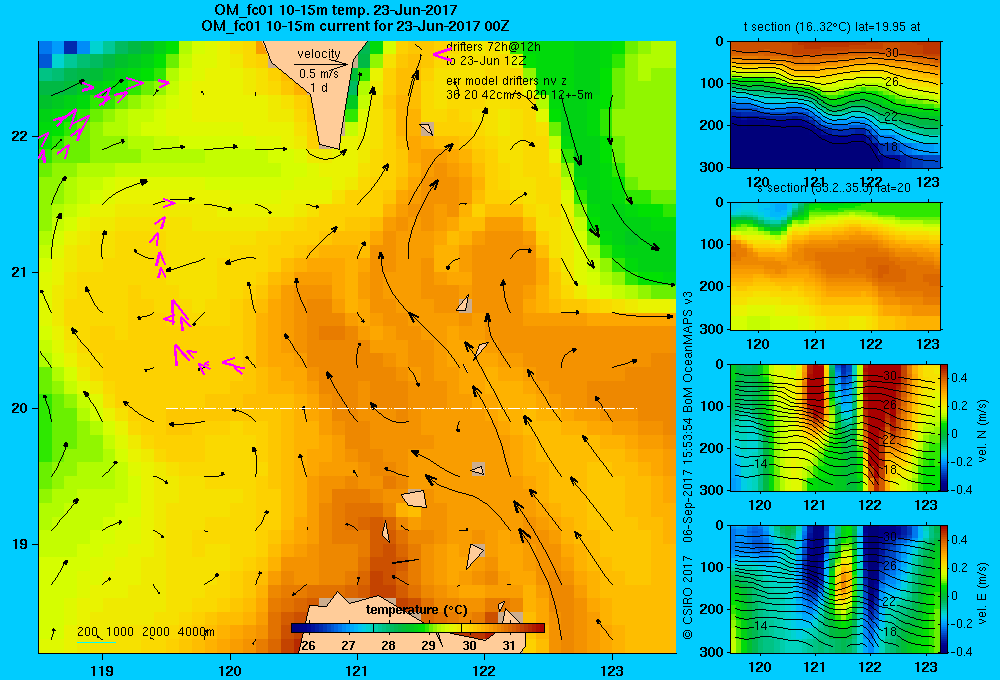
Task: Click the velocity legend reference arrow
Action: [321, 64]
